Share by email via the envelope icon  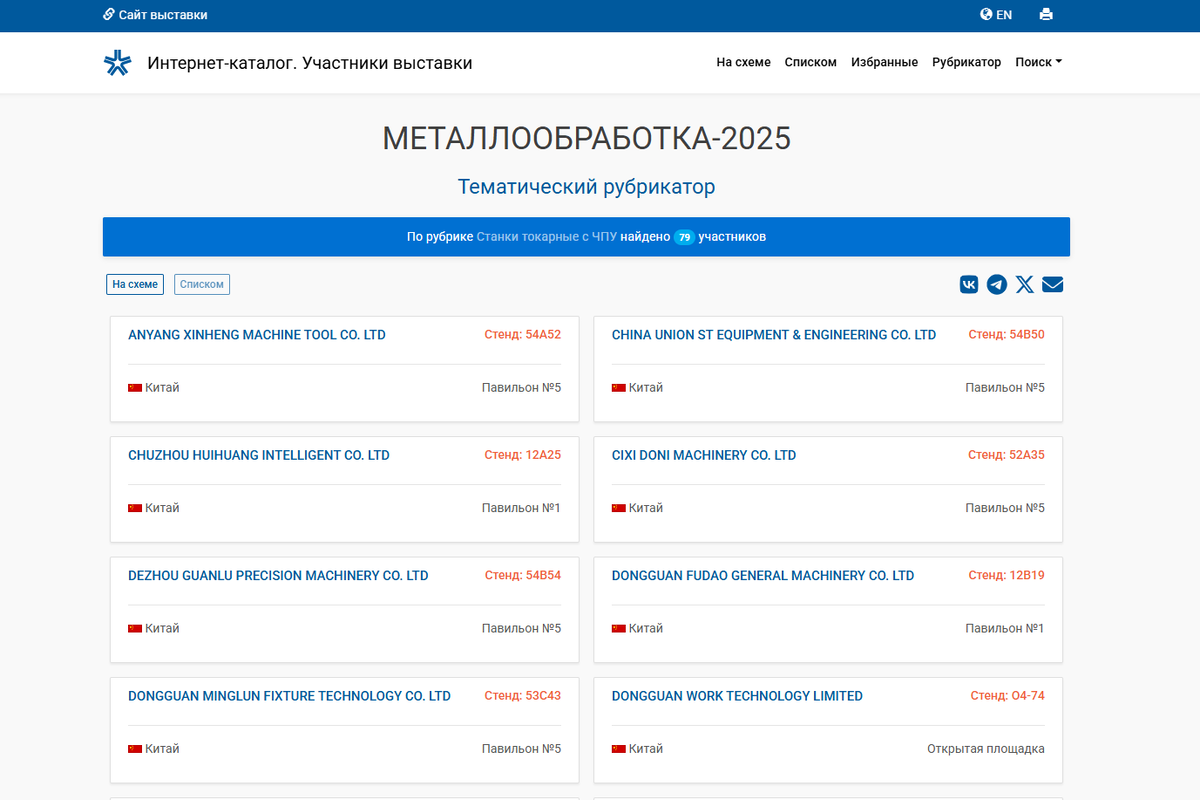1052,284
